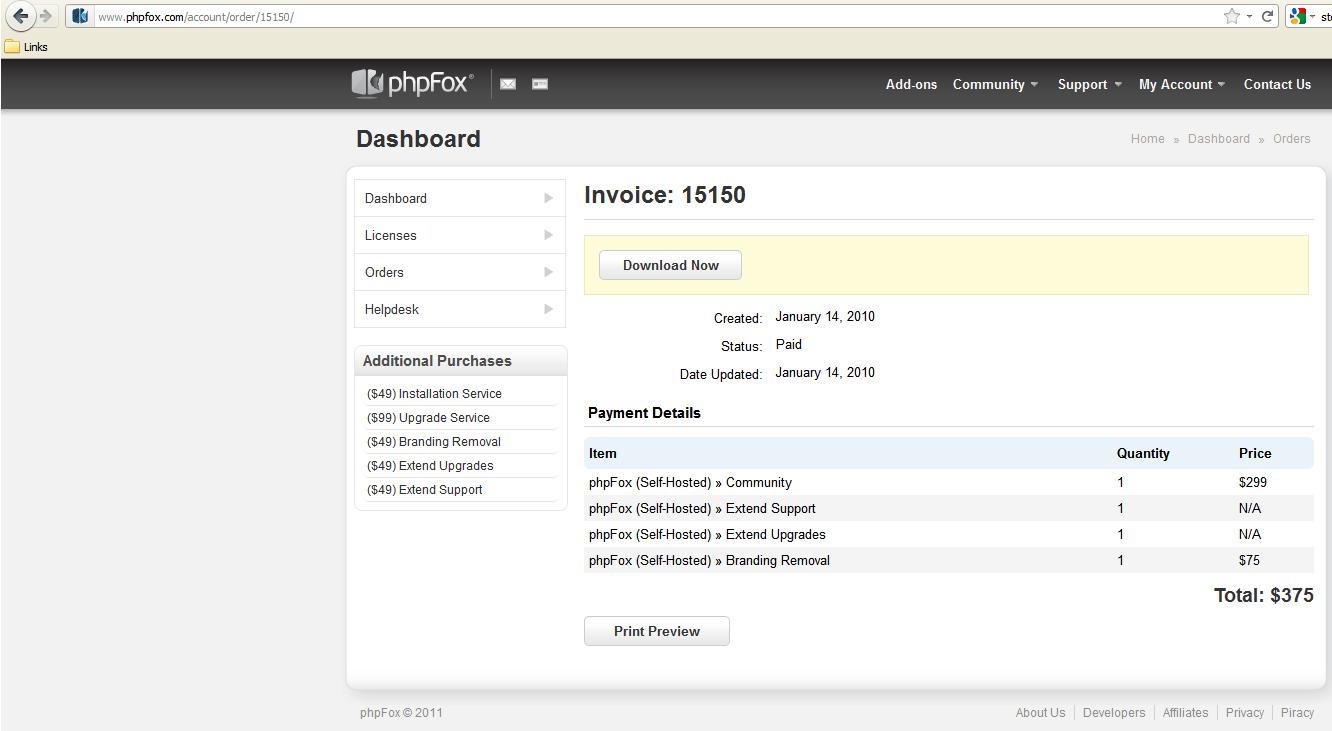Click the browser forward arrow button
The image size is (1332, 731).
click(45, 16)
